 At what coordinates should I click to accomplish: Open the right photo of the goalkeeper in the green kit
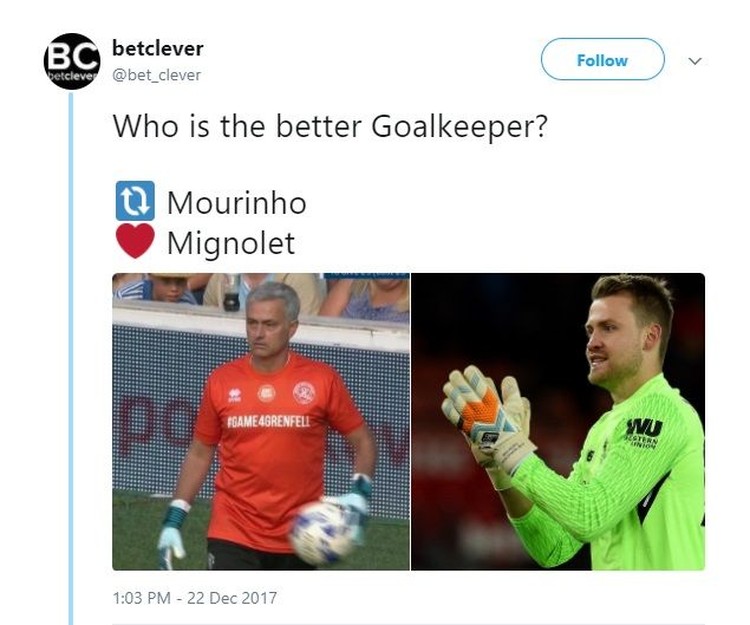[x=558, y=421]
